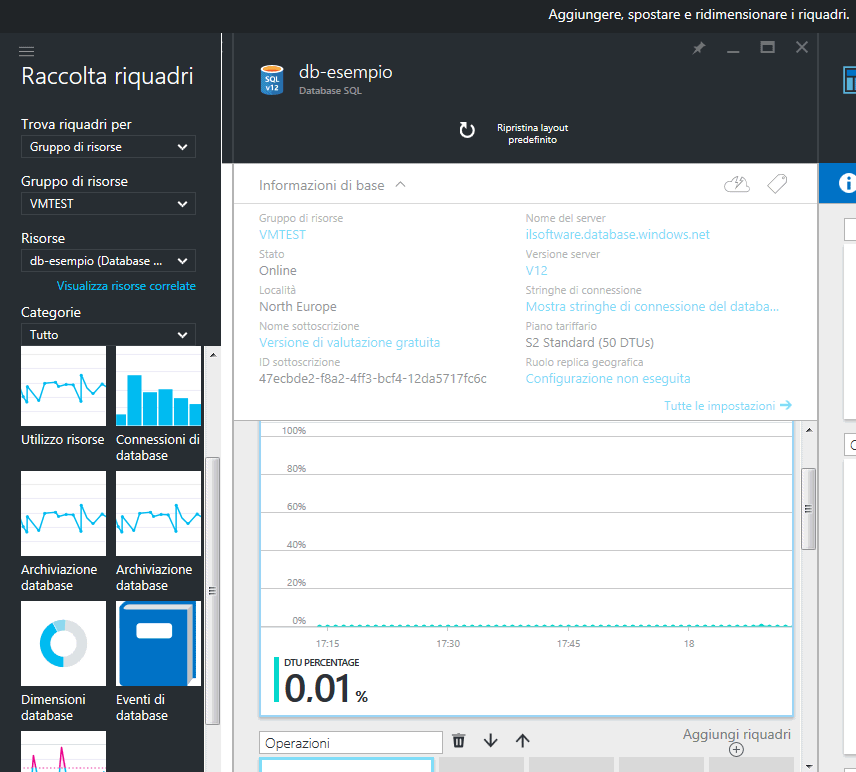Move the Operazioni section down
The image size is (856, 772).
pos(490,741)
